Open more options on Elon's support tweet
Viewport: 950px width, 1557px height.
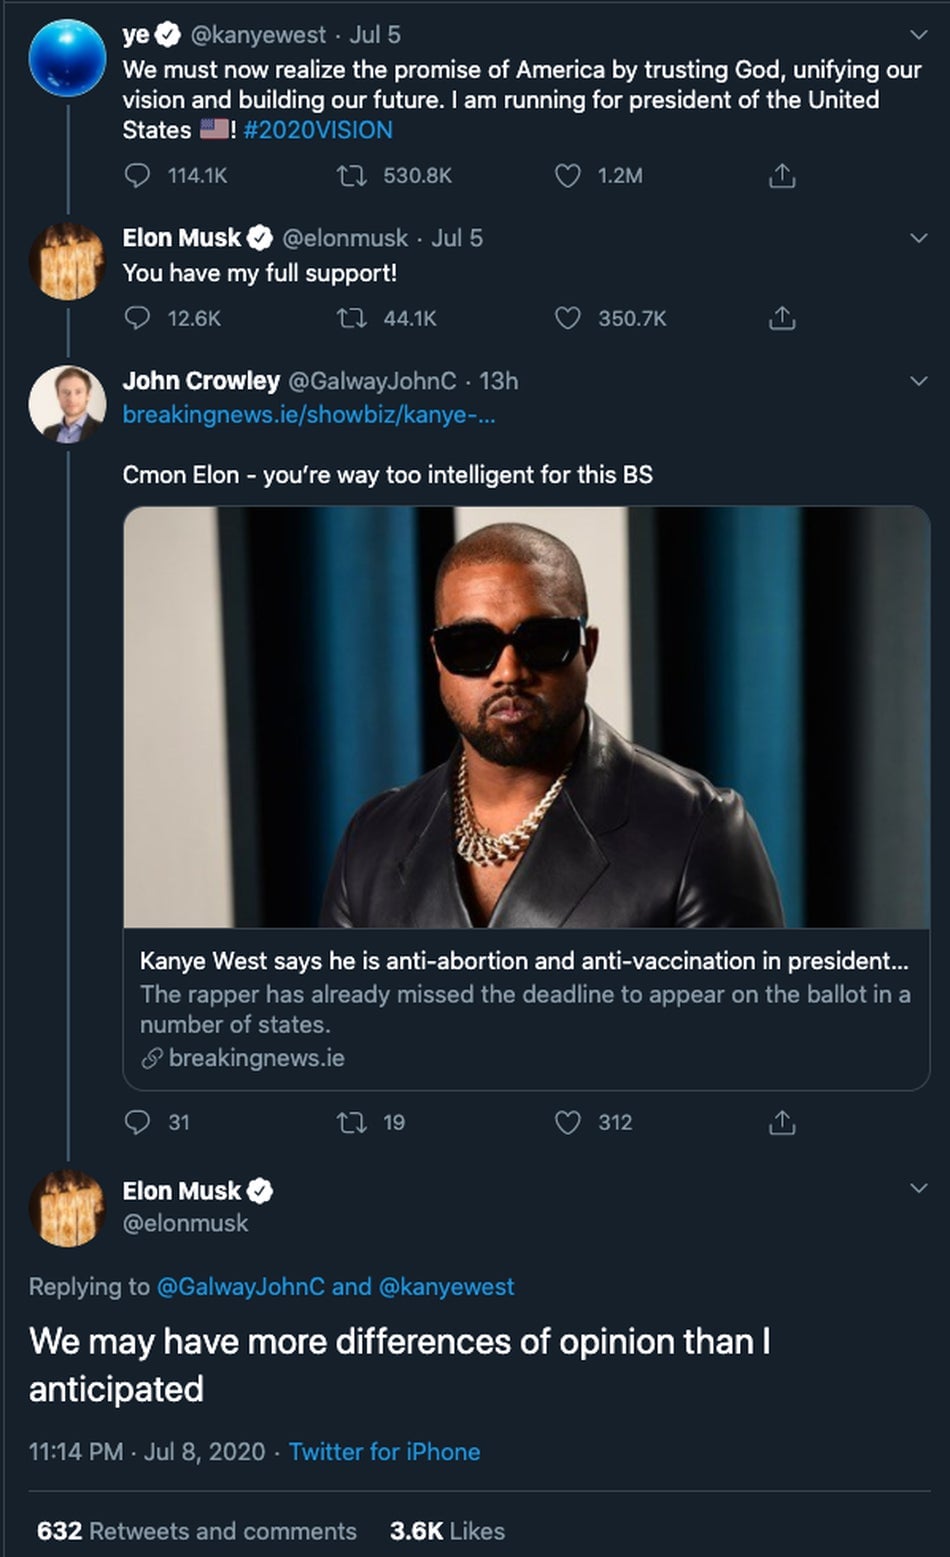(916, 237)
